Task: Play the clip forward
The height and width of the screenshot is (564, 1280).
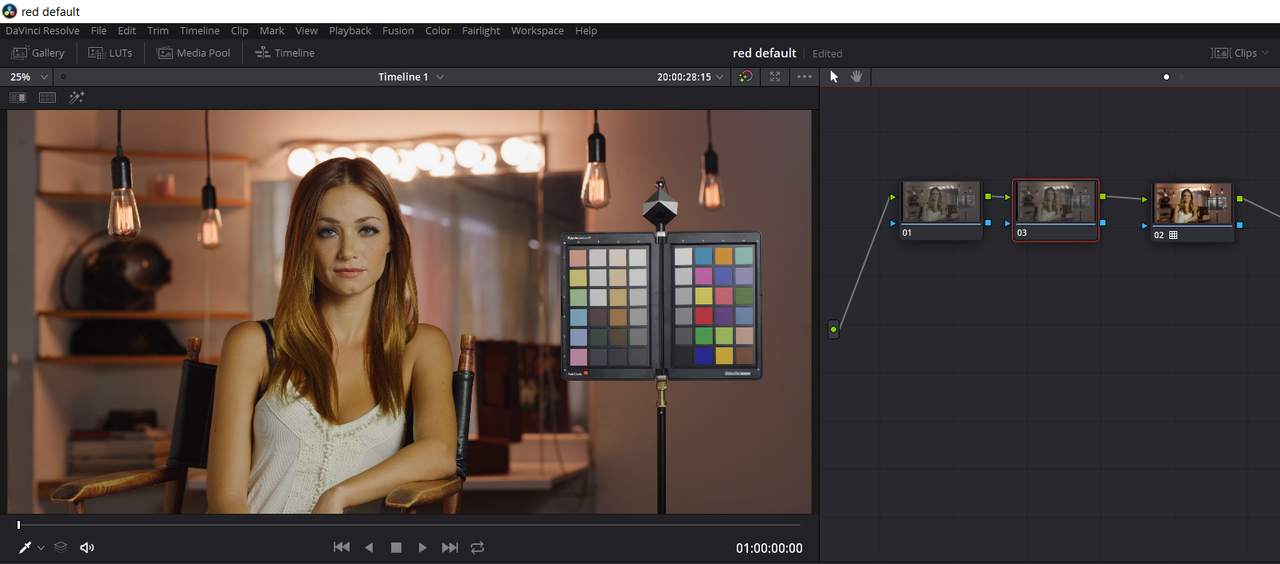Action: pos(422,547)
